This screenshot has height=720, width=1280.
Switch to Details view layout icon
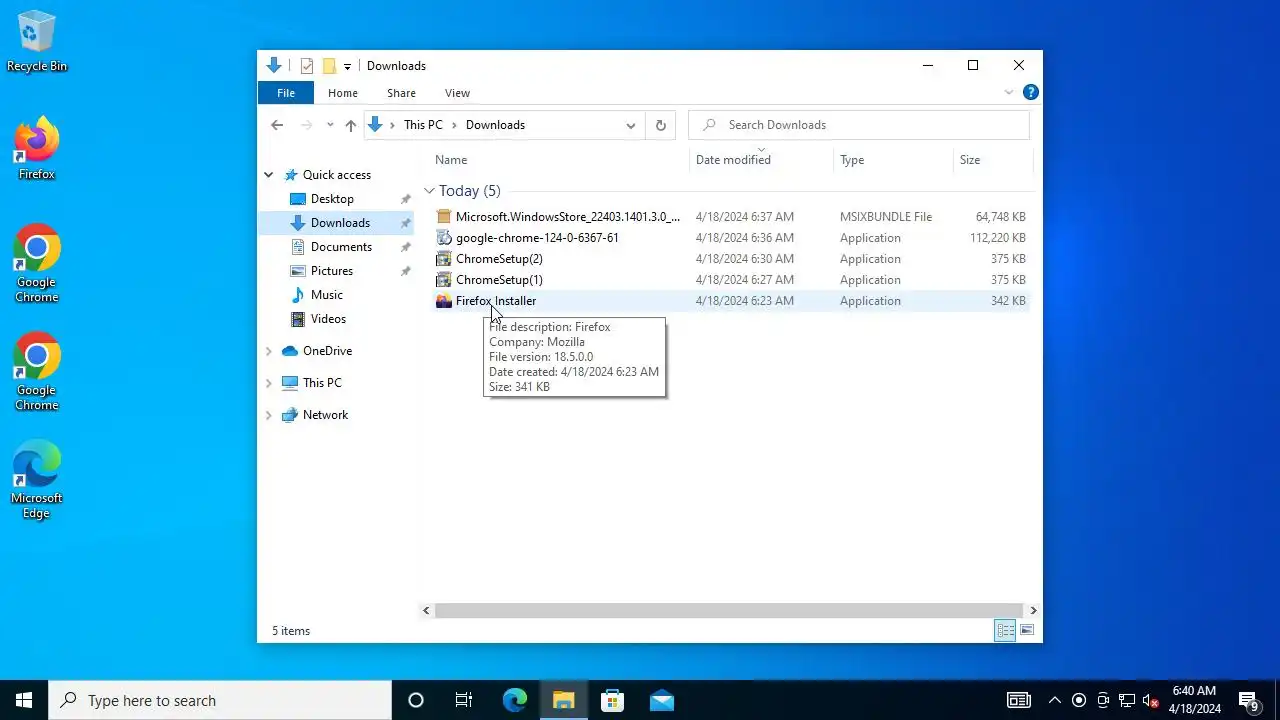point(1005,630)
